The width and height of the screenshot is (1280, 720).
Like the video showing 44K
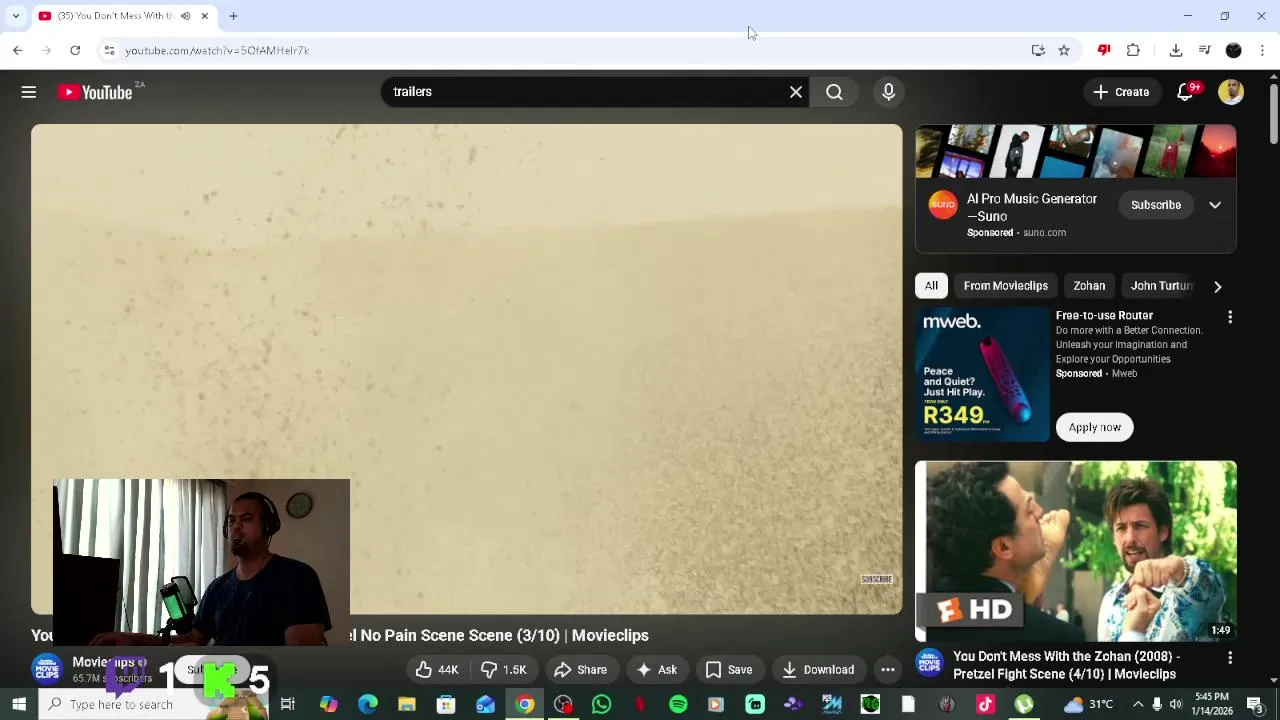(437, 670)
